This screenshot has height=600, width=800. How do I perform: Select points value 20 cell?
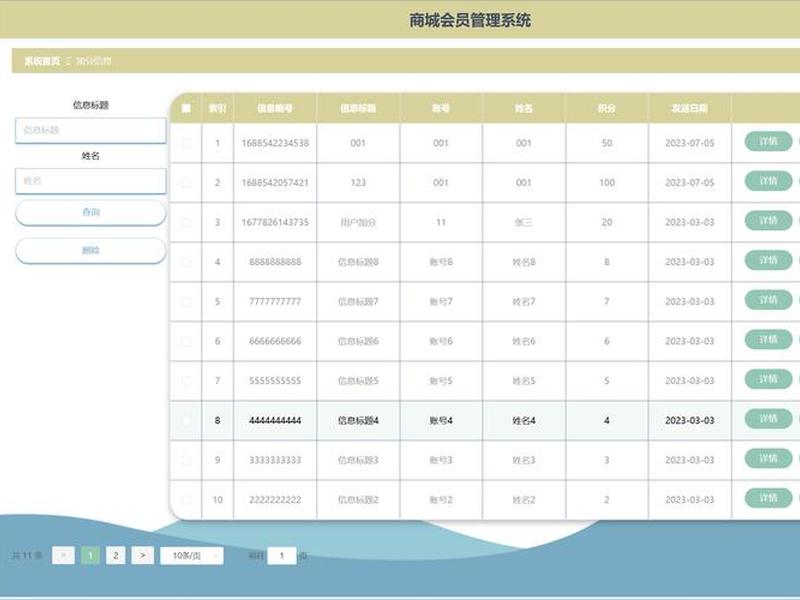tap(607, 222)
